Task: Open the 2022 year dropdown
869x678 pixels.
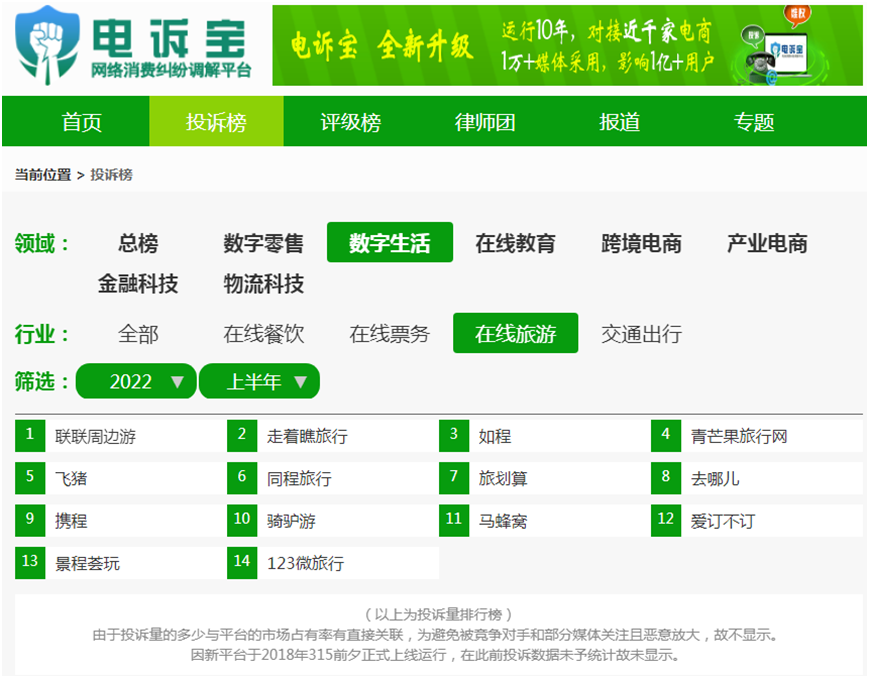Action: (136, 381)
